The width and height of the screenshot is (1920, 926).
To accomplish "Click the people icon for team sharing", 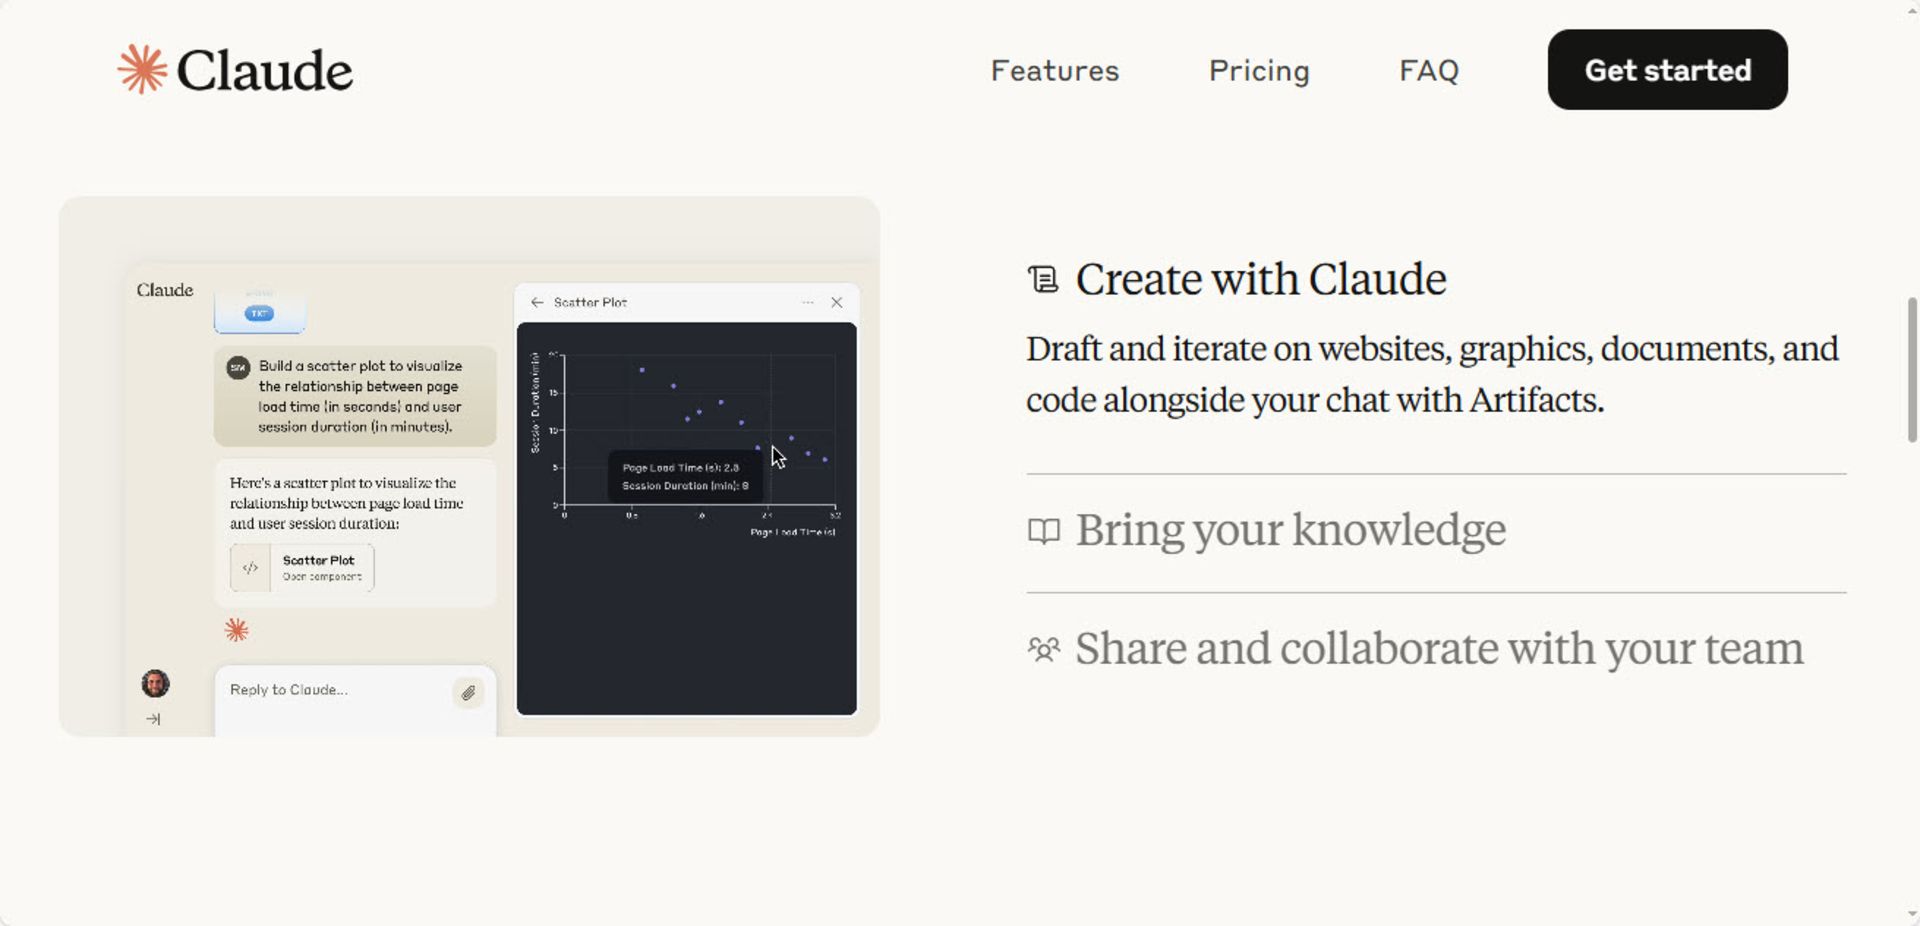I will point(1043,650).
